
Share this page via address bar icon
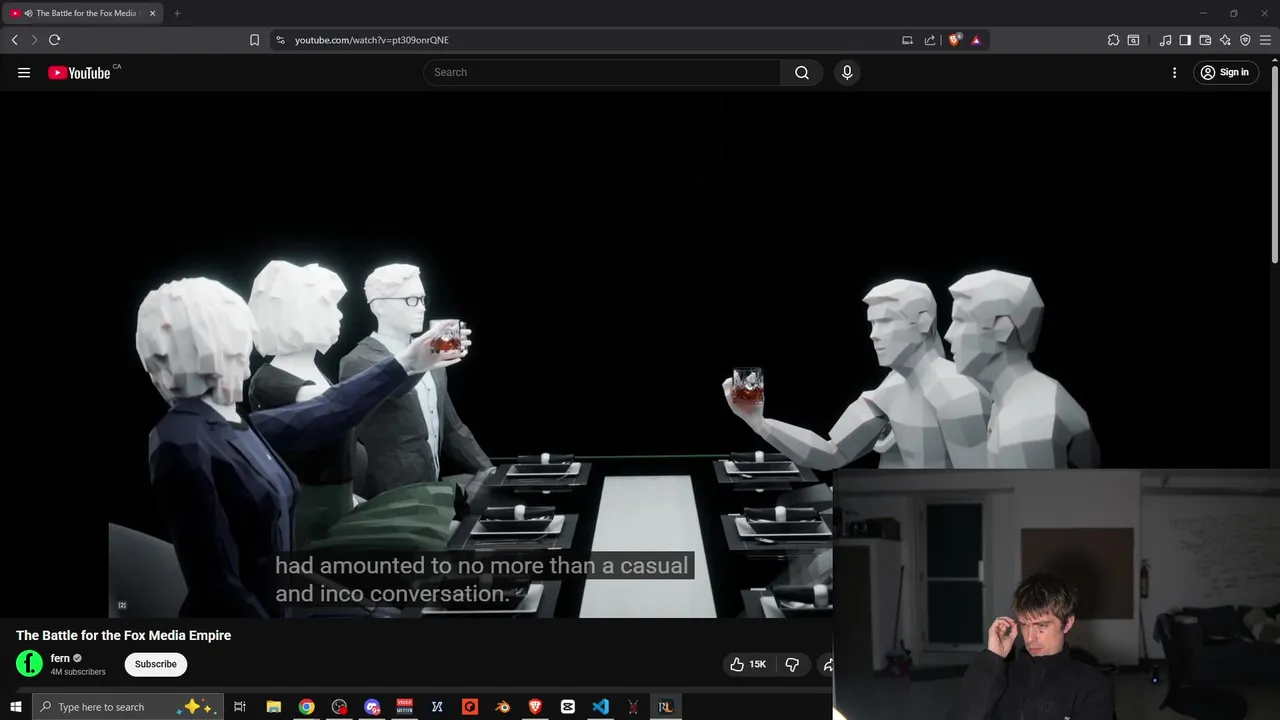930,40
